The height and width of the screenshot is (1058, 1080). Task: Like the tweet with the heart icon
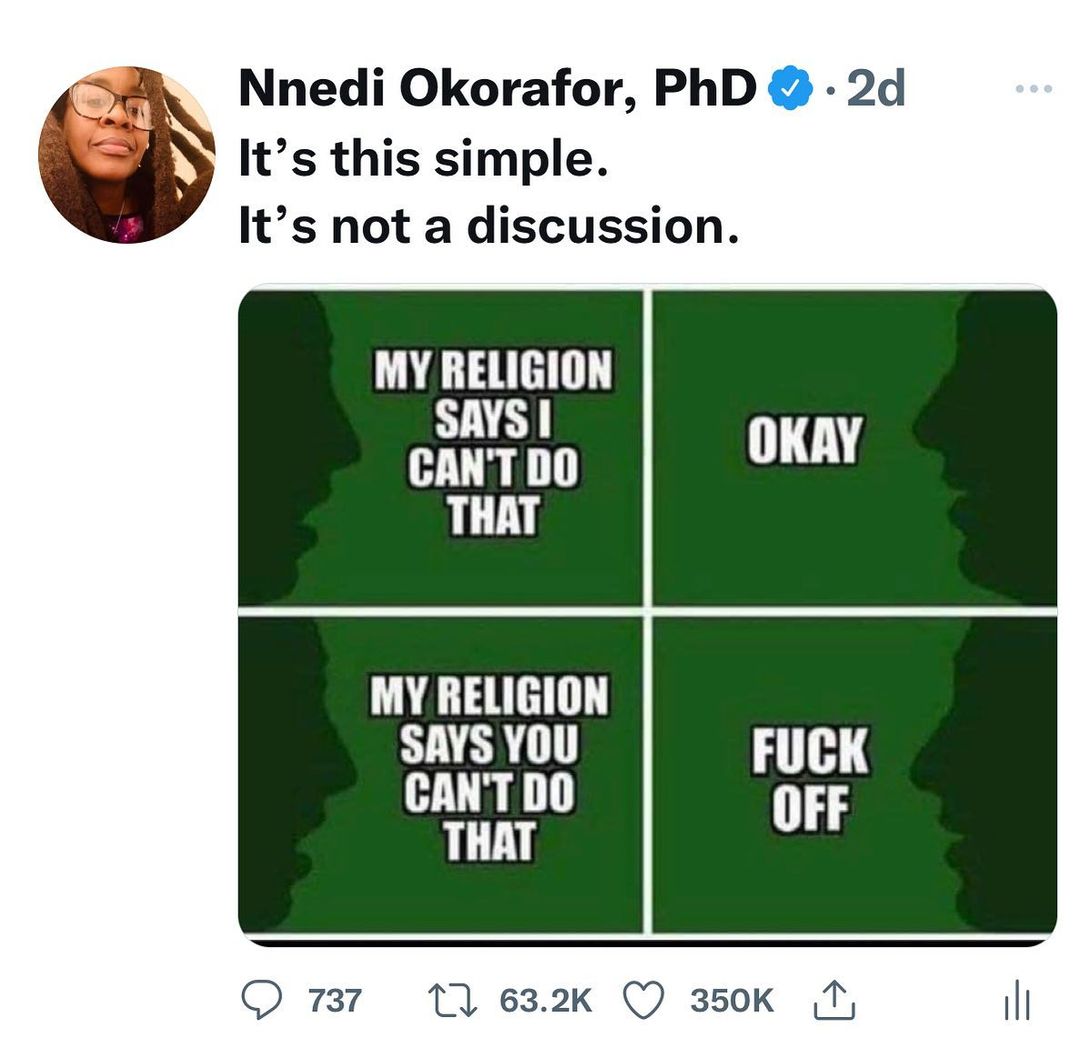pos(645,998)
